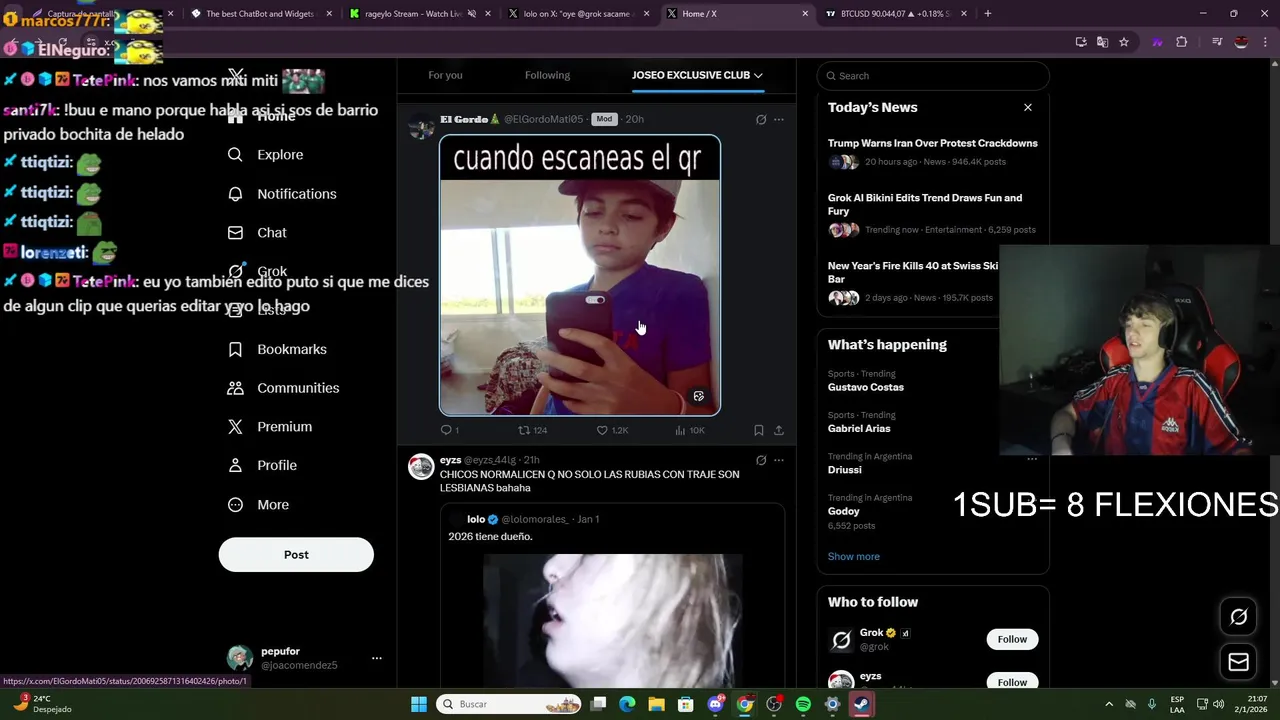Viewport: 1280px width, 720px height.
Task: Dismiss Today's News with X
Action: point(1027,107)
